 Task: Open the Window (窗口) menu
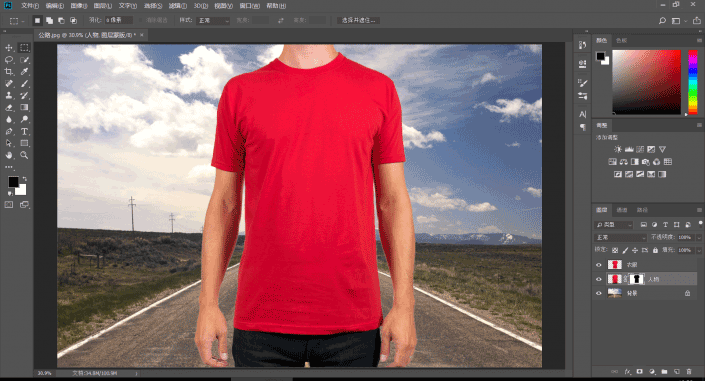click(250, 6)
